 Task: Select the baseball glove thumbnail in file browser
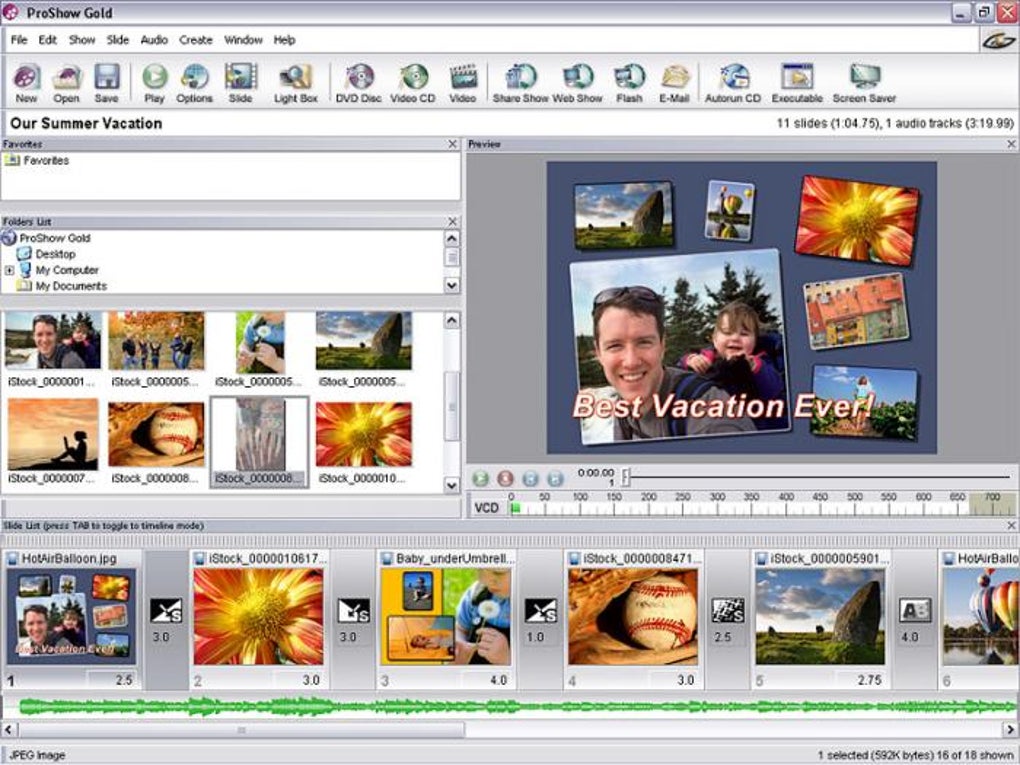tap(156, 434)
